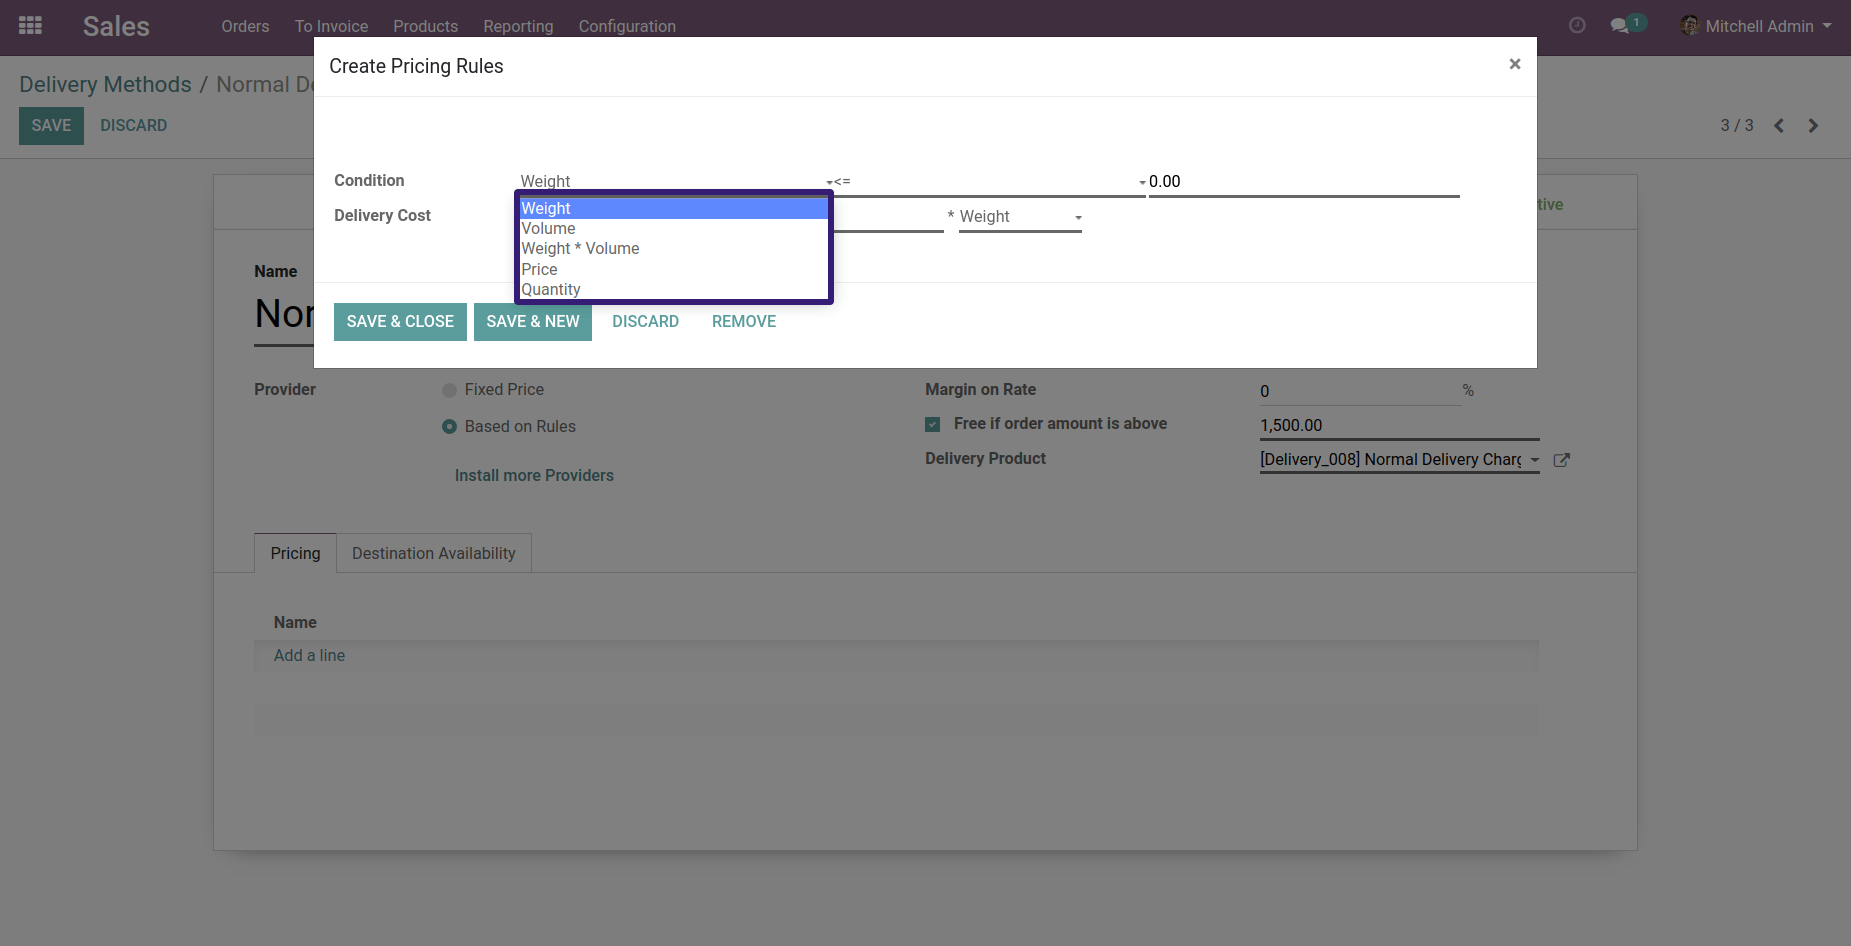Expand Delivery Product dropdown arrow
This screenshot has height=946, width=1851.
[x=1534, y=460]
